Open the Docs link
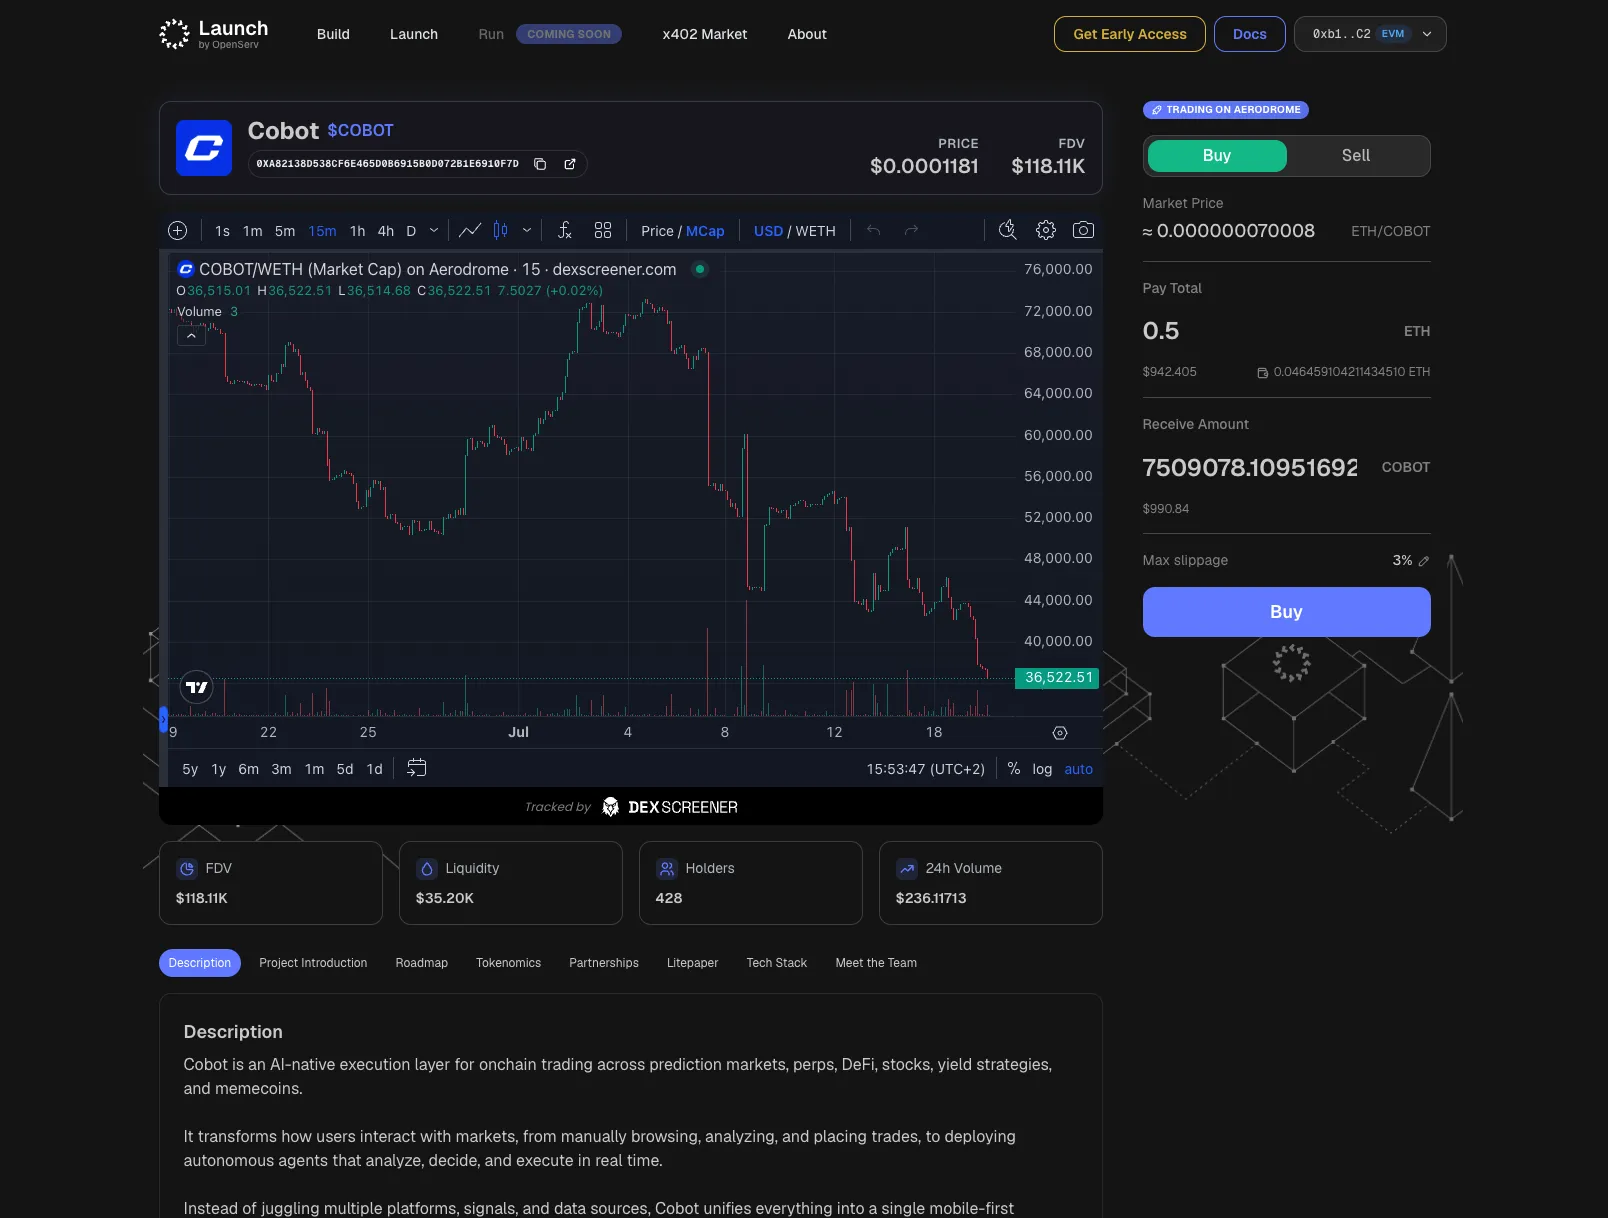 (x=1250, y=34)
